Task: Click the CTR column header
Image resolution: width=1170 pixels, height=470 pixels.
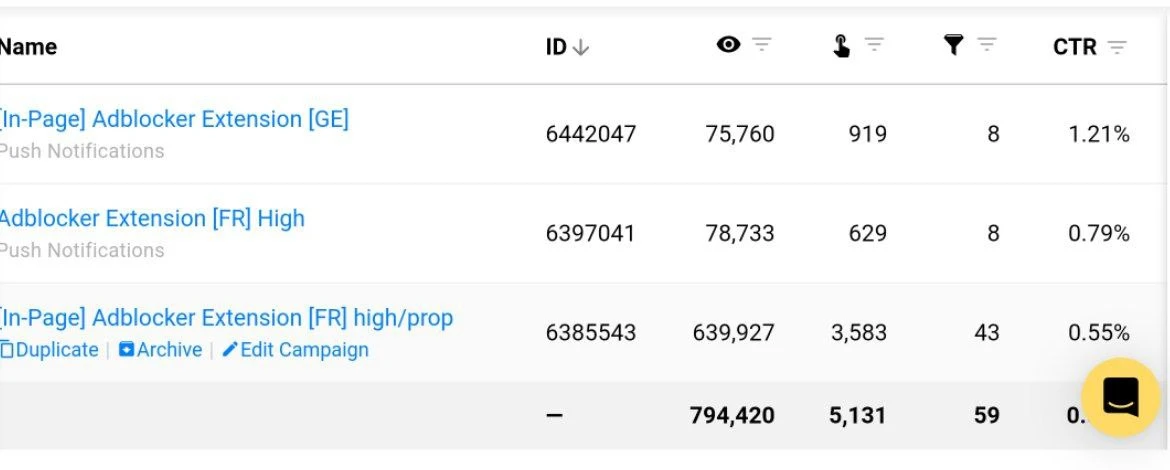Action: point(1074,47)
